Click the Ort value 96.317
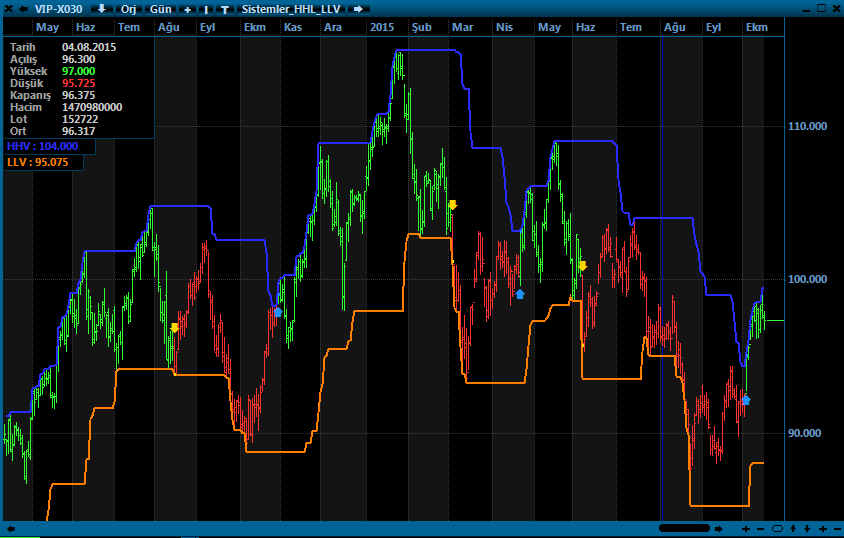The image size is (844, 538). click(79, 131)
